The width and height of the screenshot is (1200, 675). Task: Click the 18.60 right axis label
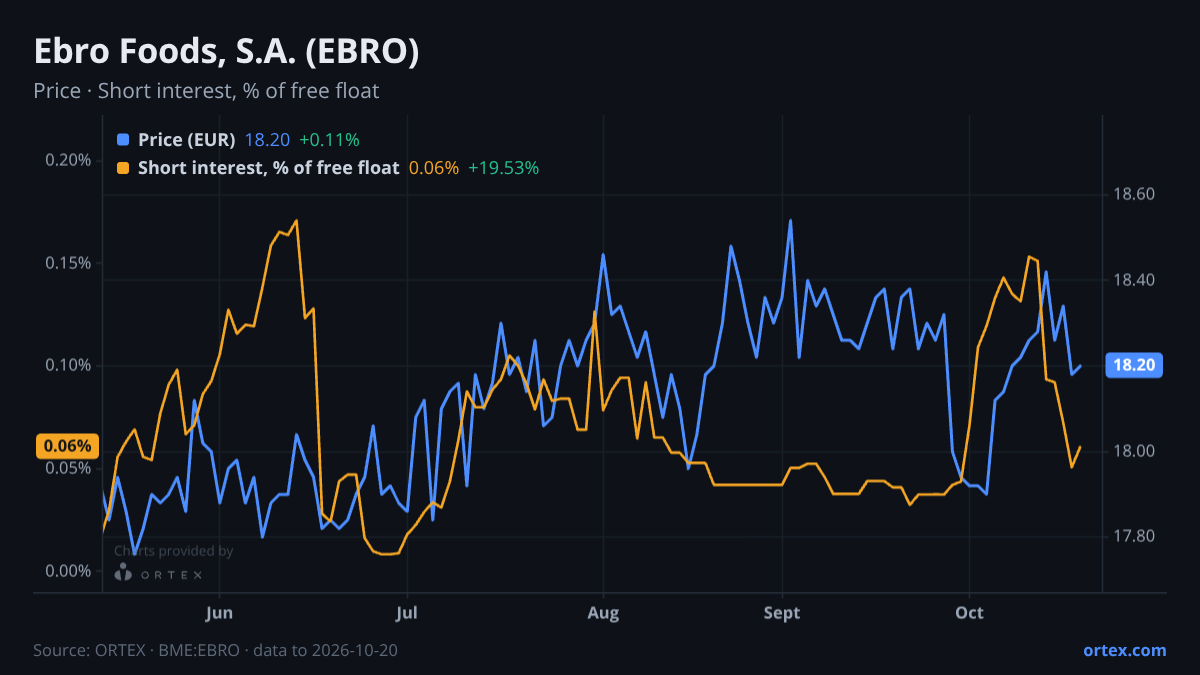1134,194
